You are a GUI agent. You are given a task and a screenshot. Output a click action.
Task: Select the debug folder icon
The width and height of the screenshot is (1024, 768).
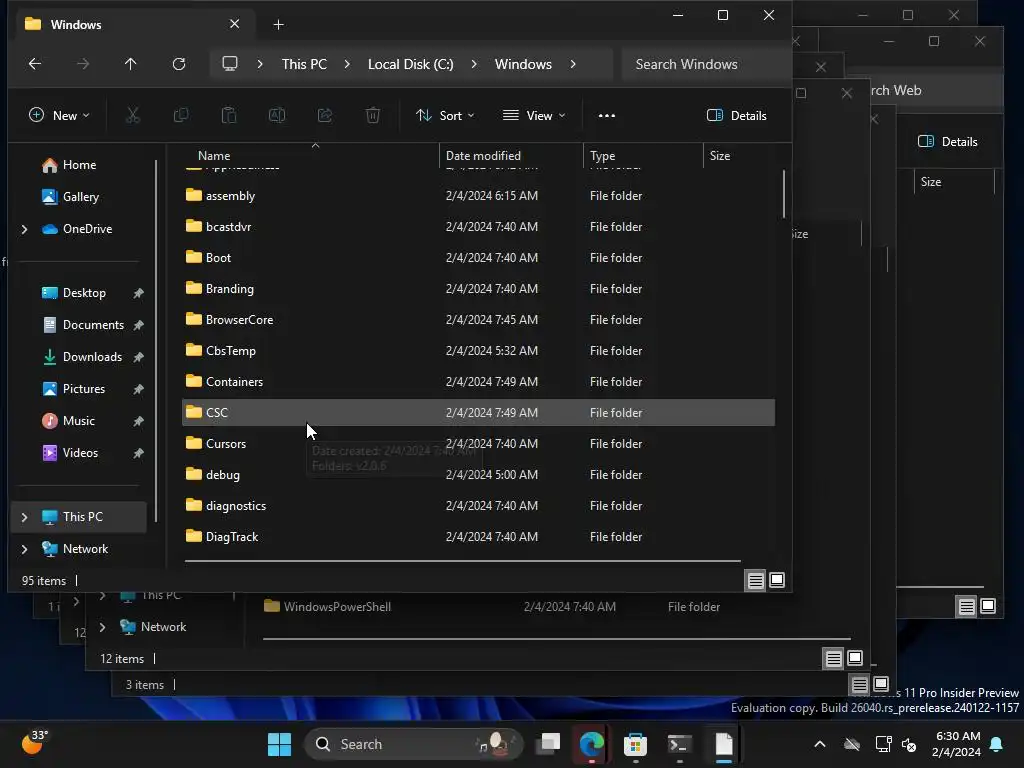[193, 474]
